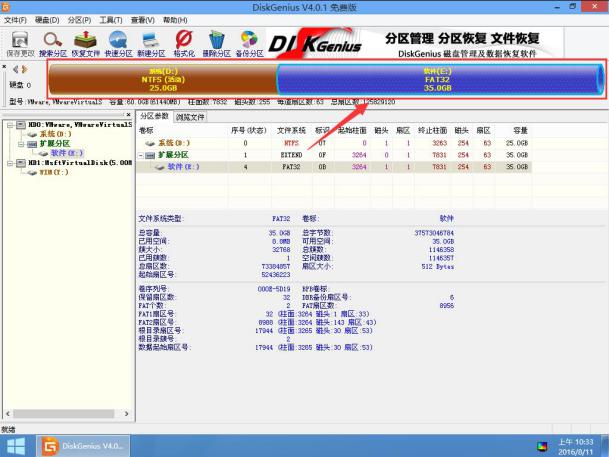Select 系统(D:) in the left tree

pyautogui.click(x=55, y=134)
